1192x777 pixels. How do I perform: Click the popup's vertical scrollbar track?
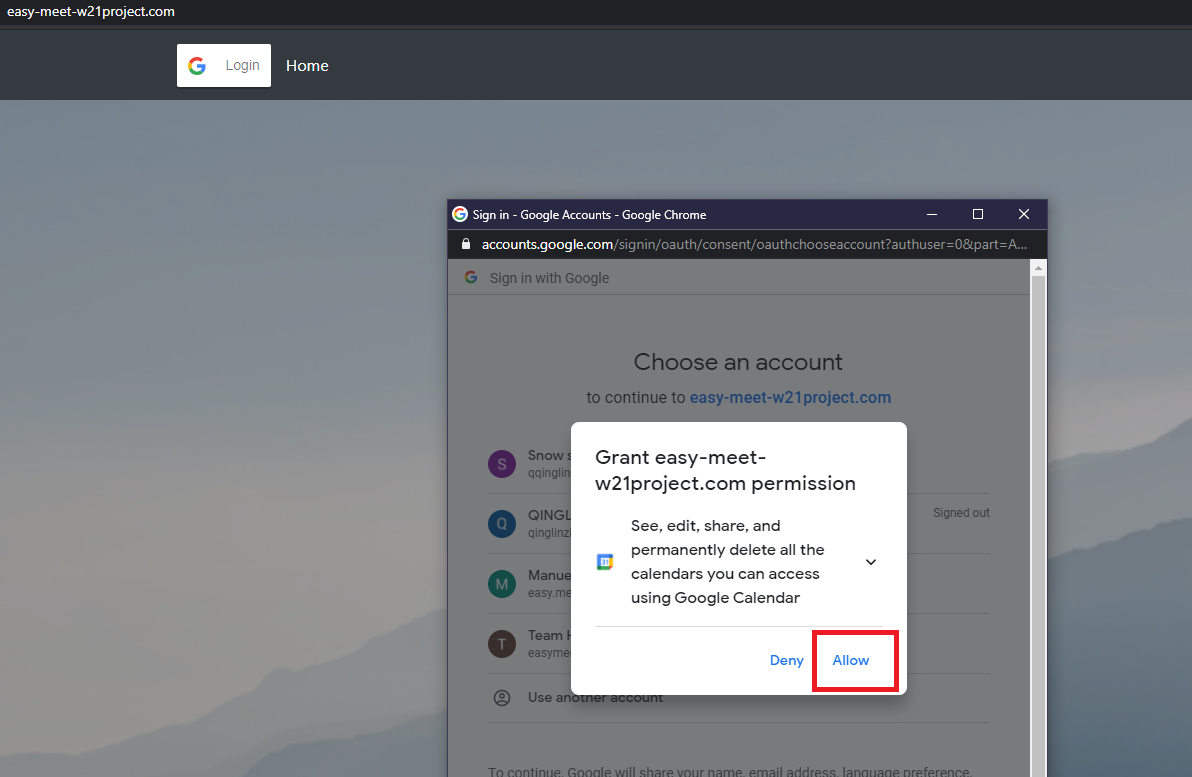(x=1038, y=526)
